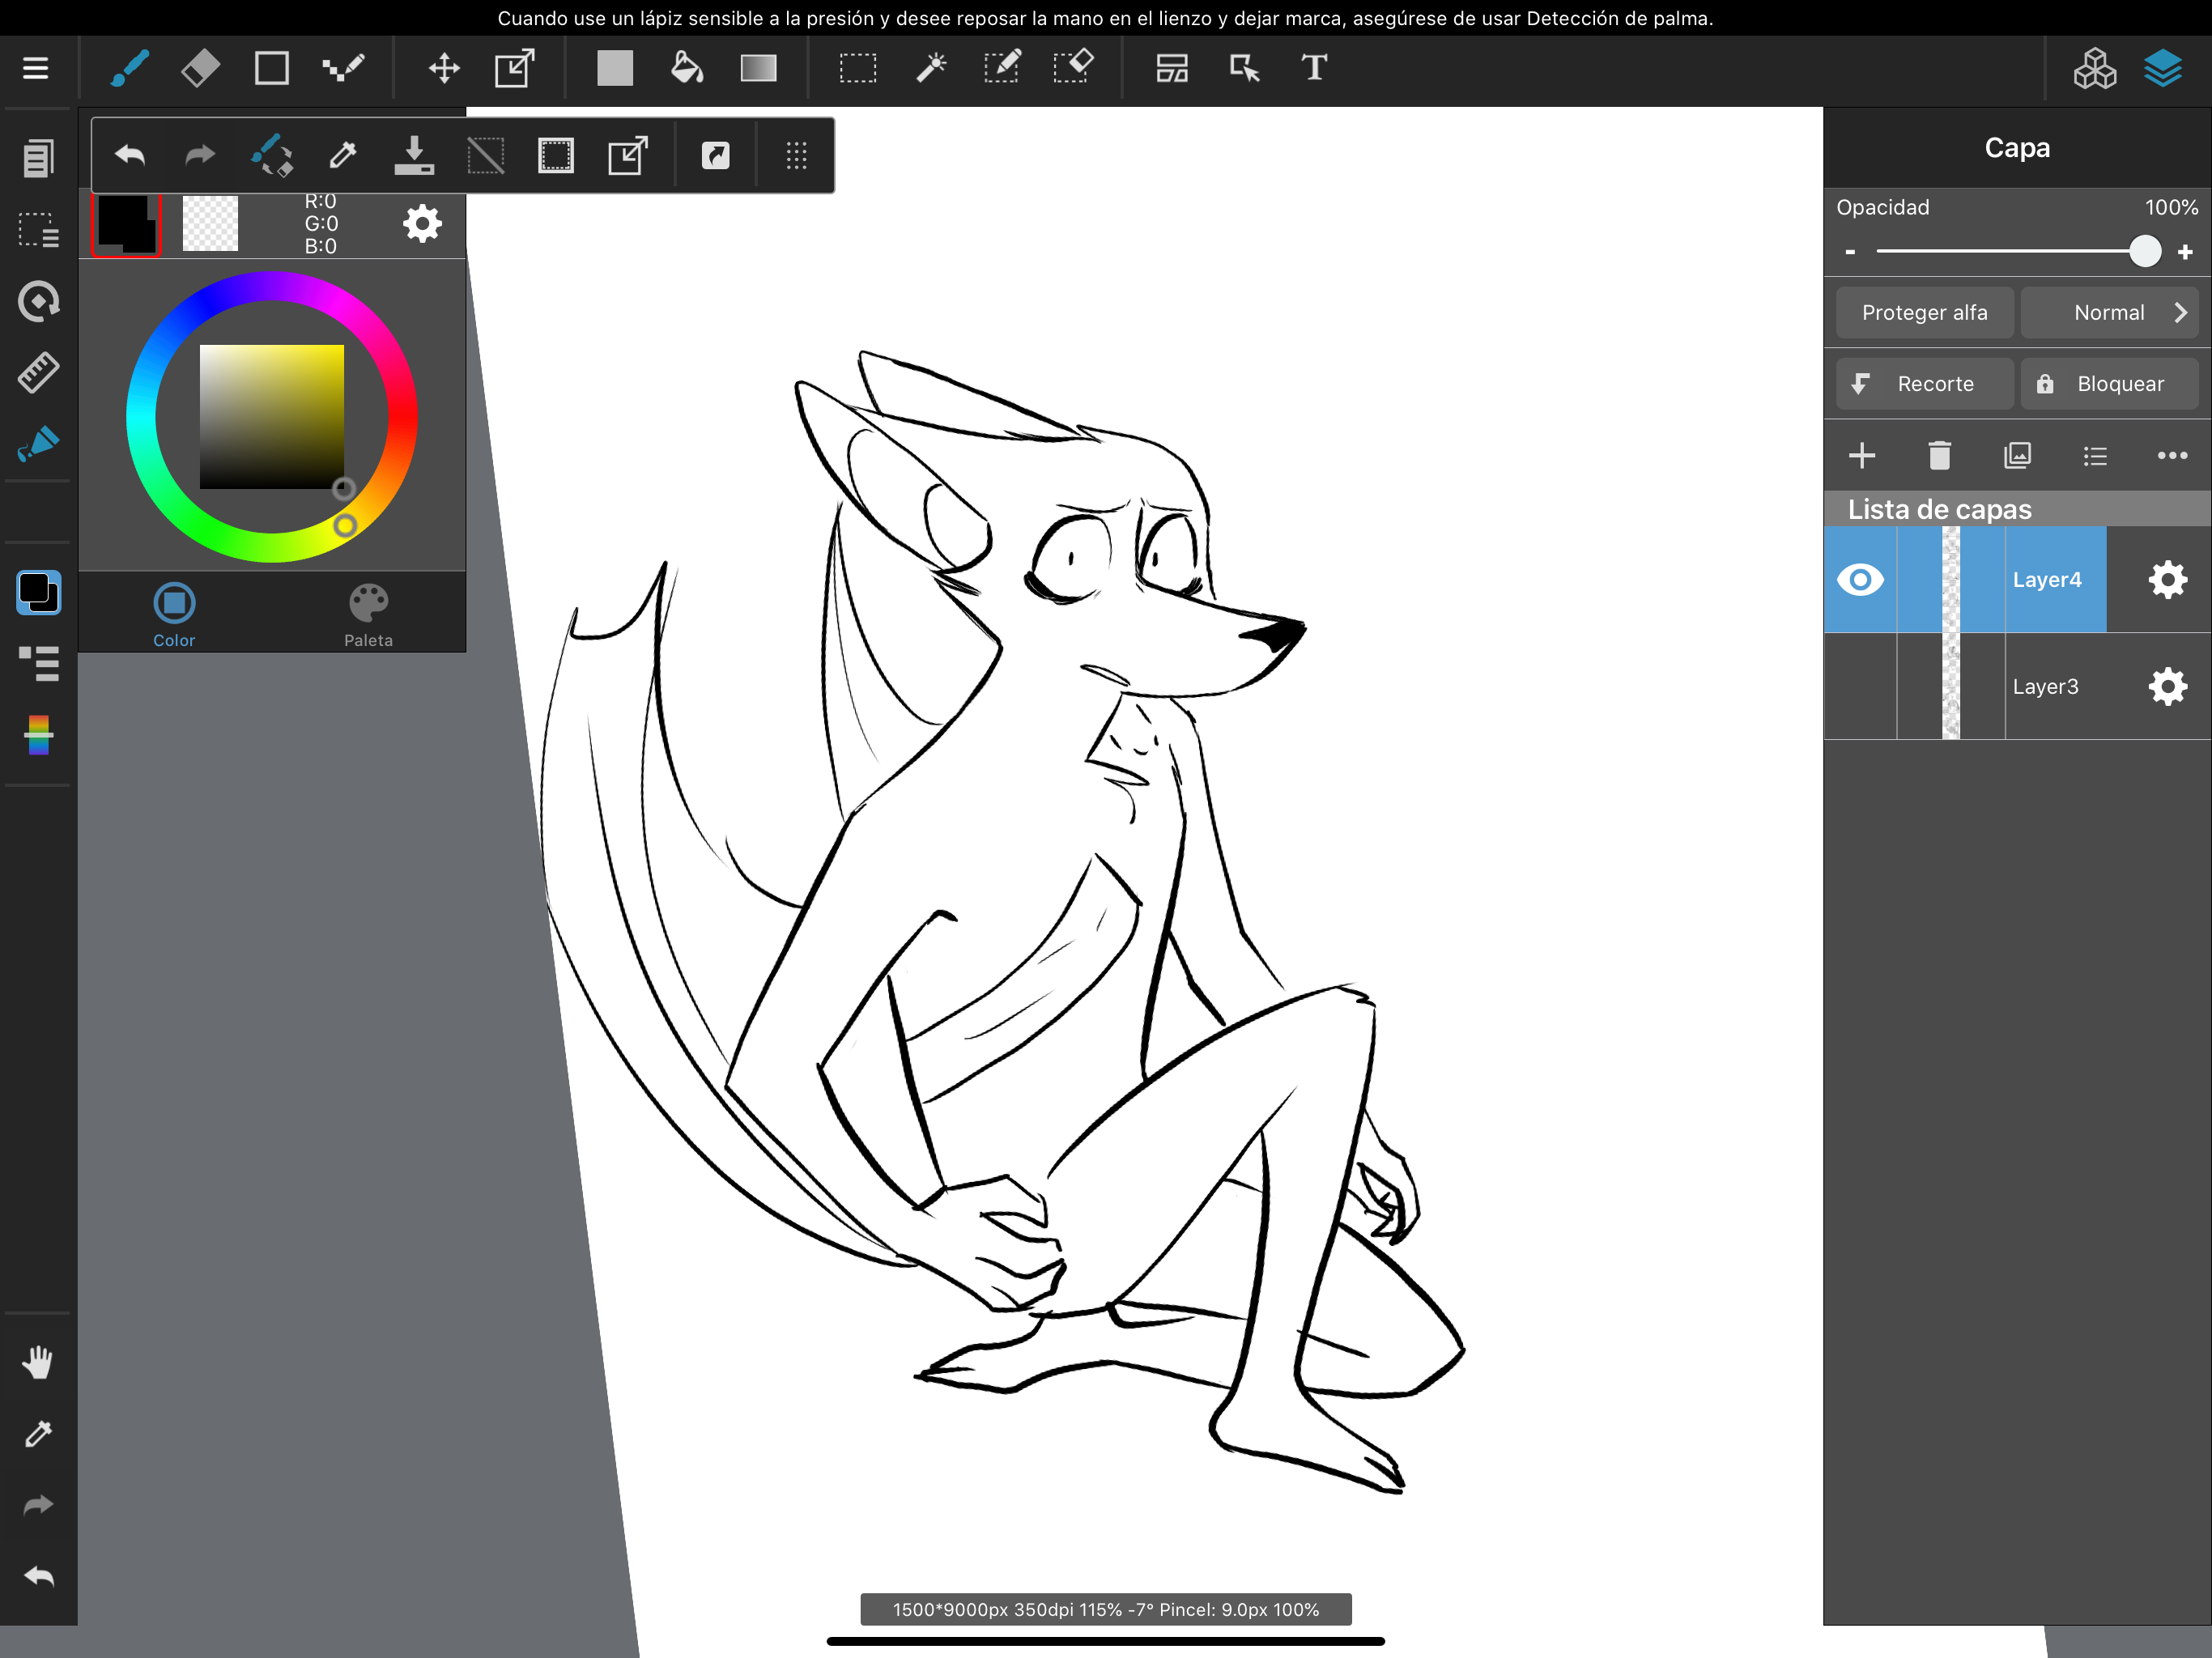
Task: Click the trash icon to delete layer
Action: (1939, 456)
